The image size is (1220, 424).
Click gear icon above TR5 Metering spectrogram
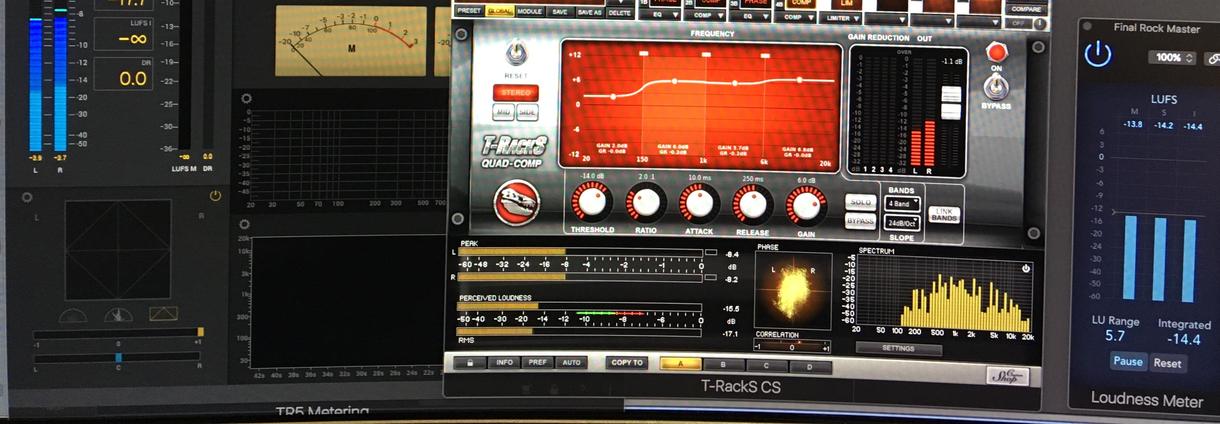pos(246,225)
